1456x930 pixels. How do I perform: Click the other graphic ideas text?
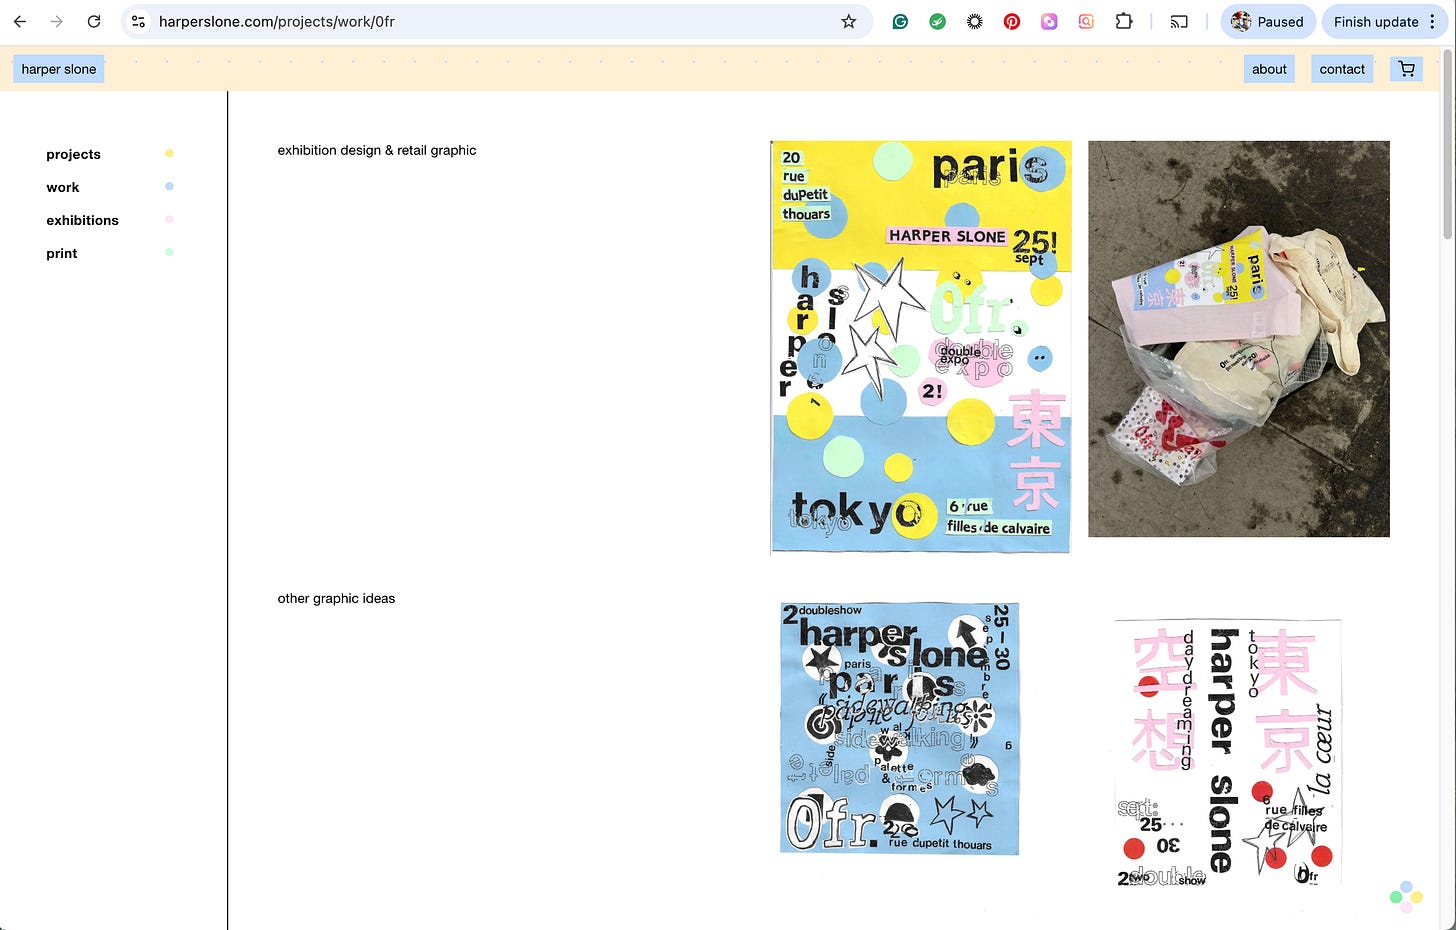(x=336, y=598)
